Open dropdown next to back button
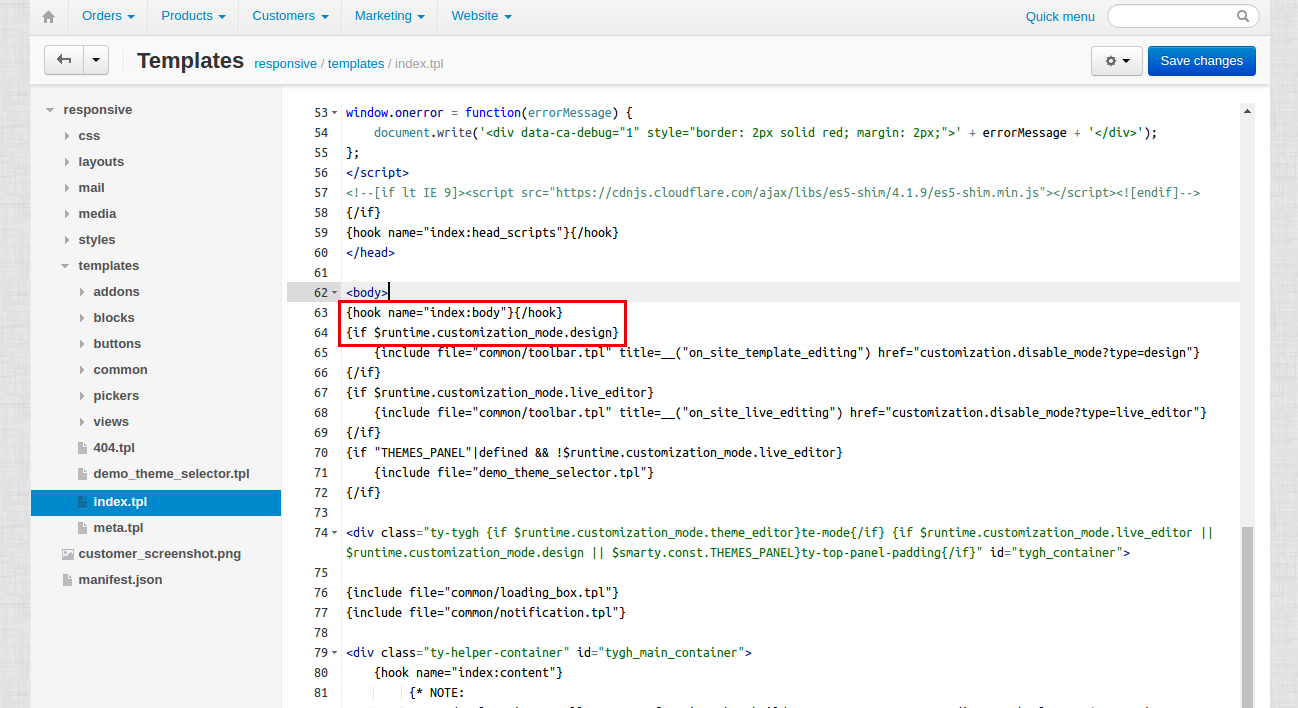 point(96,60)
